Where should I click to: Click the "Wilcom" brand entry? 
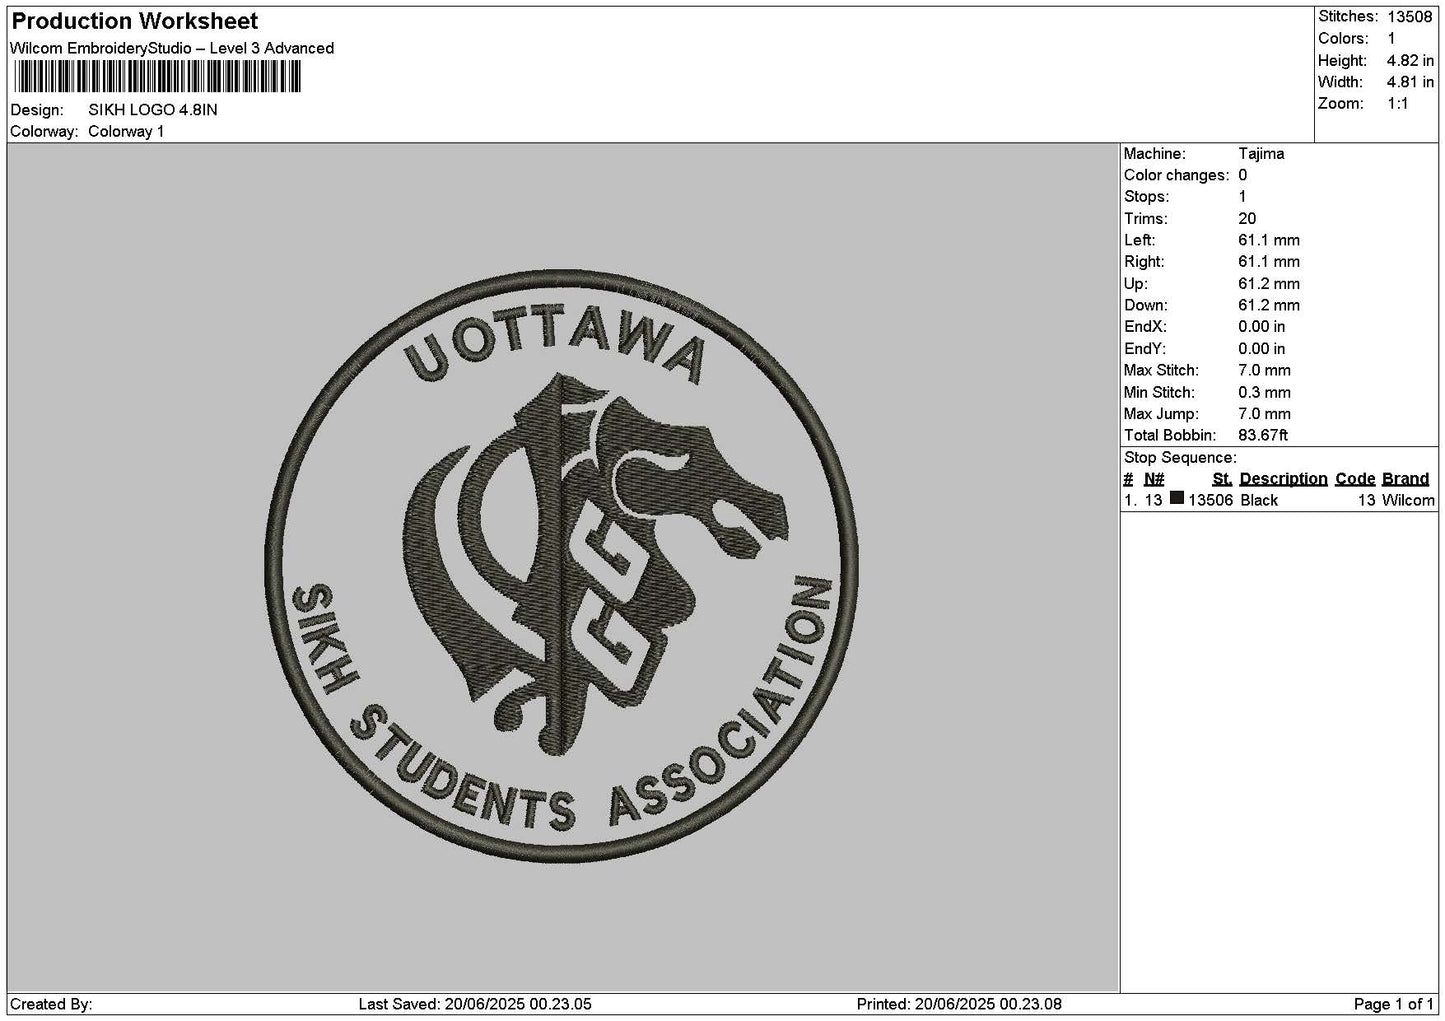click(x=1408, y=501)
